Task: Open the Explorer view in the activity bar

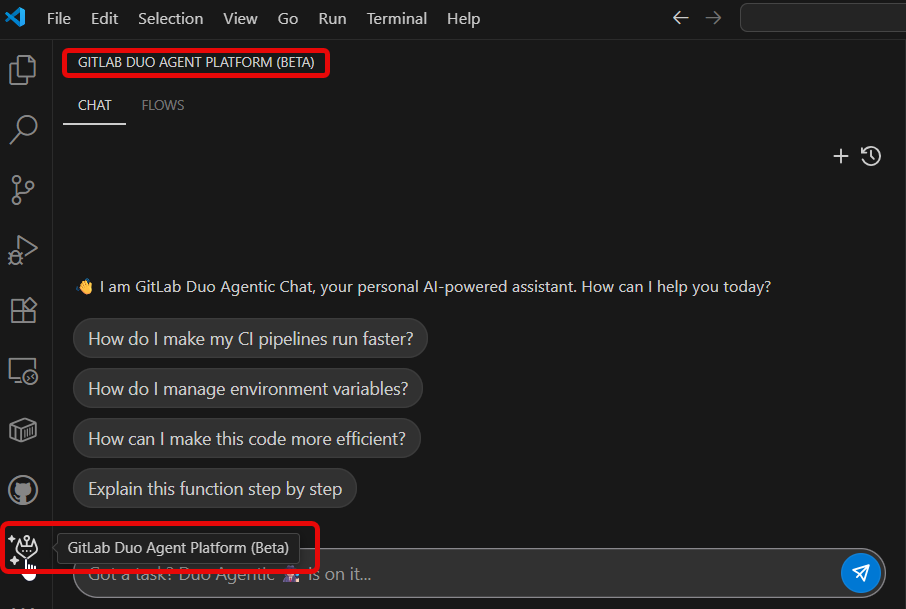Action: [x=23, y=70]
